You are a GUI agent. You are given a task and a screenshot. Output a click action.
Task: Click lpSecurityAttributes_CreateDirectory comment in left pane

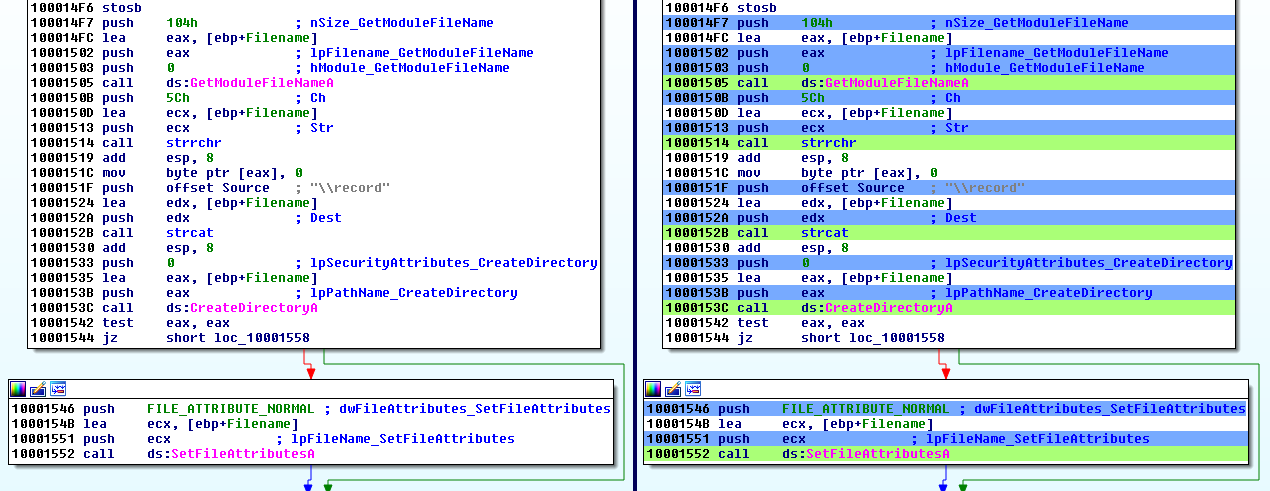454,263
